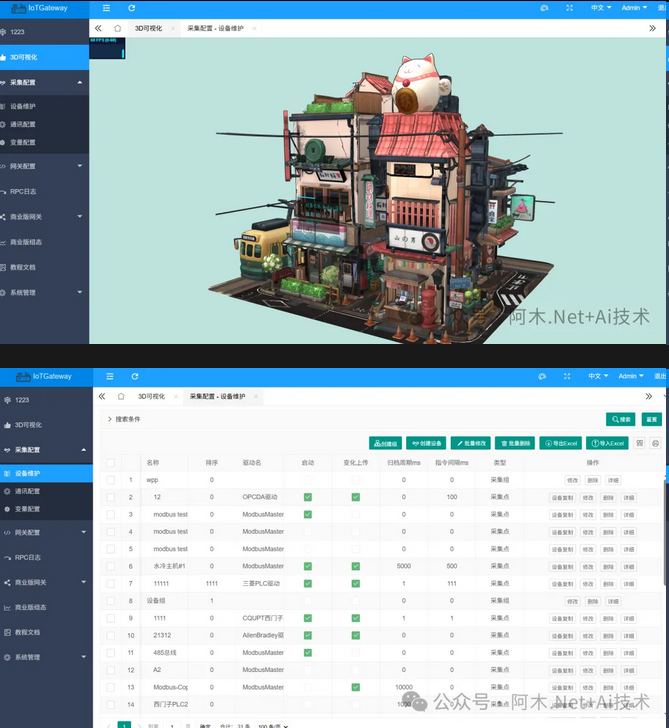
Task: Click 详细 link in the wpp row
Action: click(613, 480)
